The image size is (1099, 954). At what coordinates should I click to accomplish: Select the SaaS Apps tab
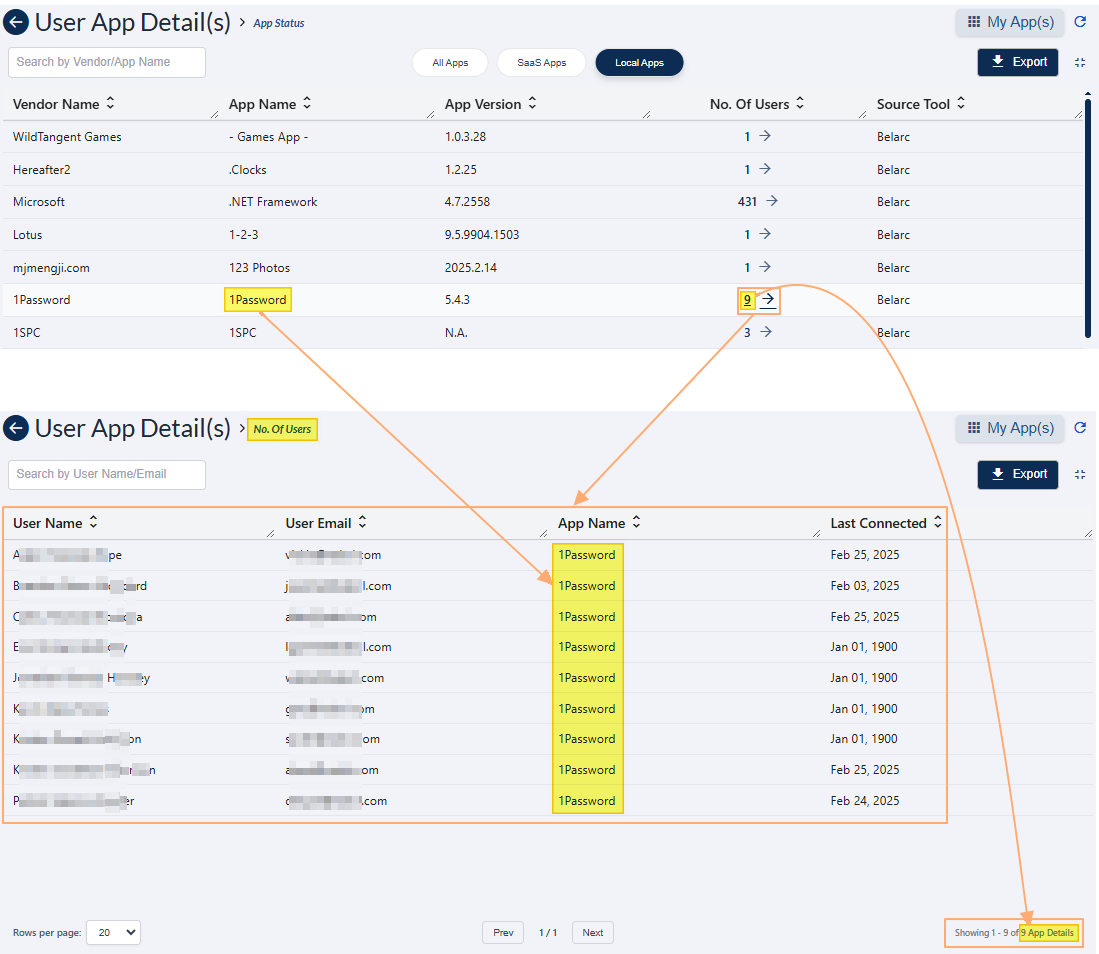[541, 63]
